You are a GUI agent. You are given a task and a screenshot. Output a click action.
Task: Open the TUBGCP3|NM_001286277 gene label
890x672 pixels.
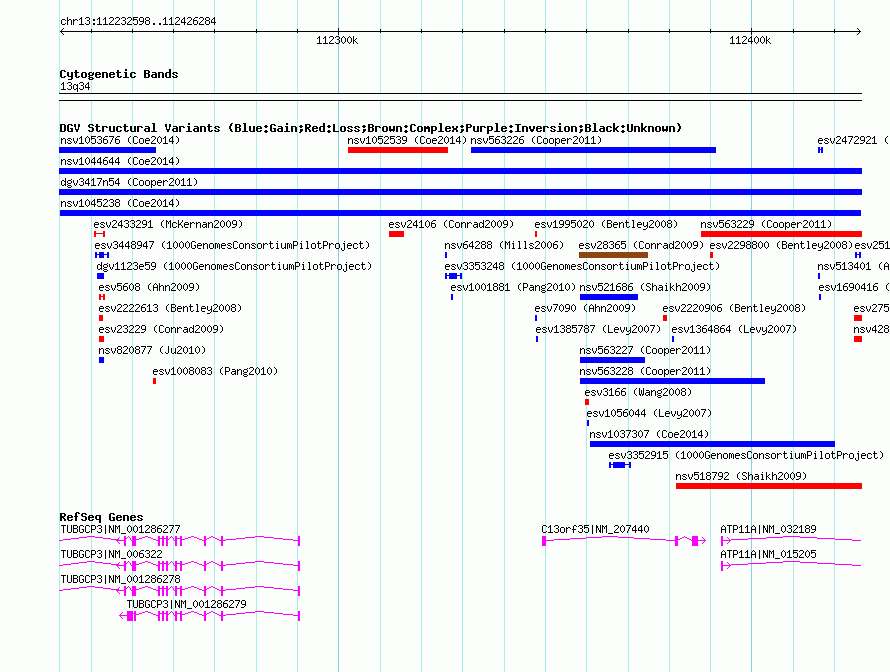120,529
